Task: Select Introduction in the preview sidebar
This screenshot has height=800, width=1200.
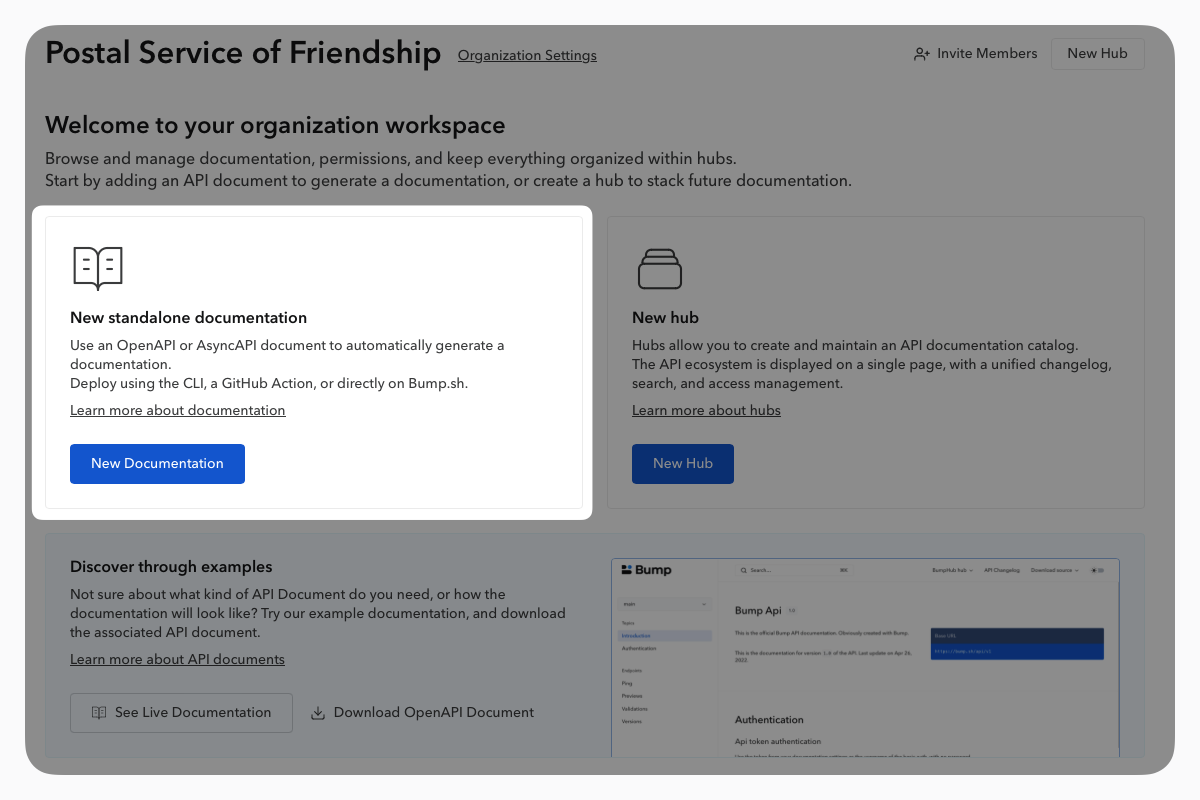Action: pos(636,636)
